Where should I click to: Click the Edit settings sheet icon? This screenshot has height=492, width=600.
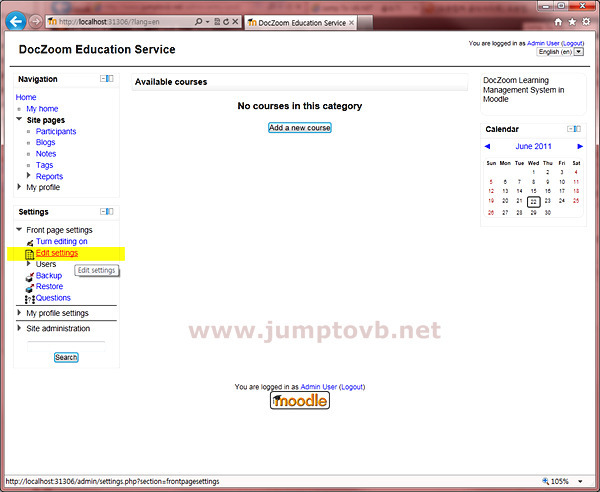click(29, 254)
